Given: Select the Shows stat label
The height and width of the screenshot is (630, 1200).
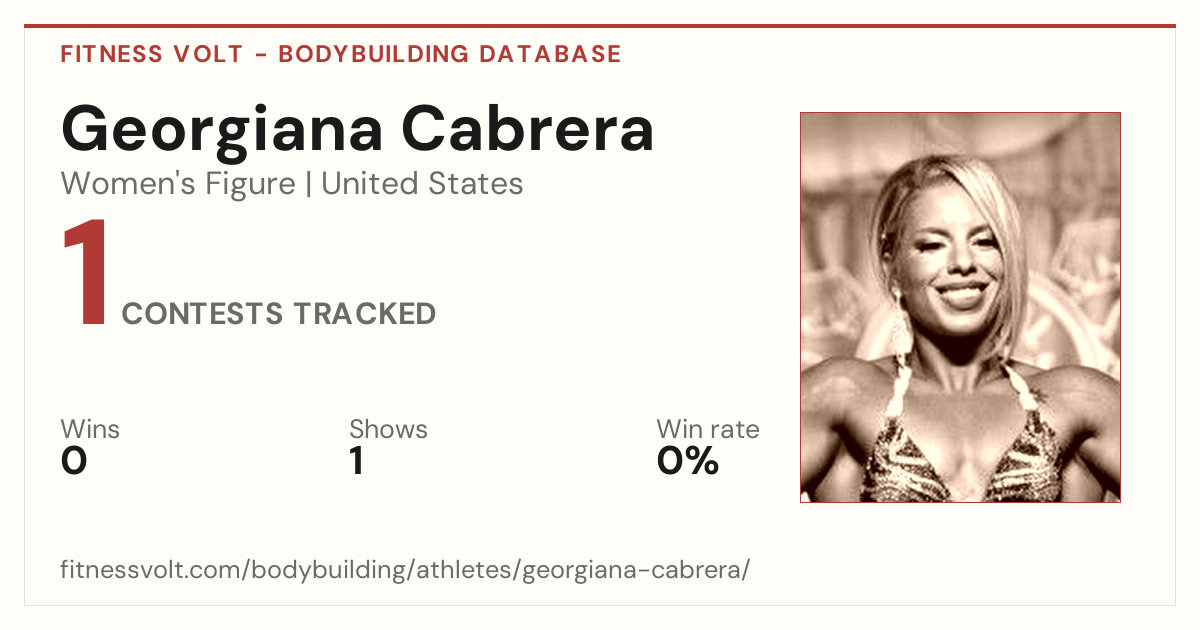Looking at the screenshot, I should coord(388,429).
